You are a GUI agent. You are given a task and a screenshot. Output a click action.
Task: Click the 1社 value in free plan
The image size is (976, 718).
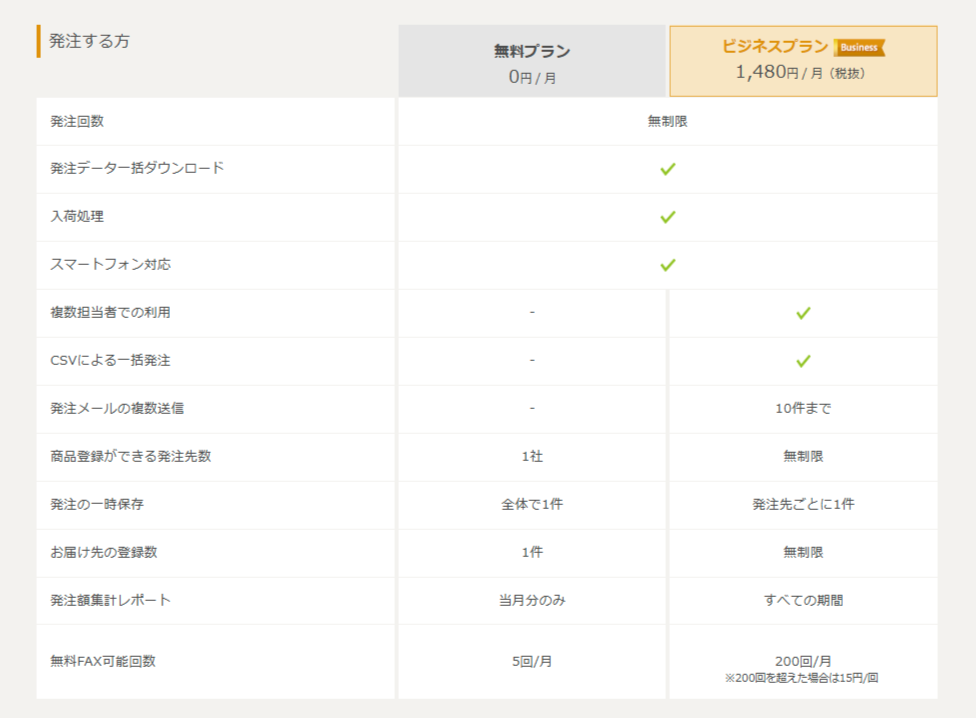[x=532, y=456]
